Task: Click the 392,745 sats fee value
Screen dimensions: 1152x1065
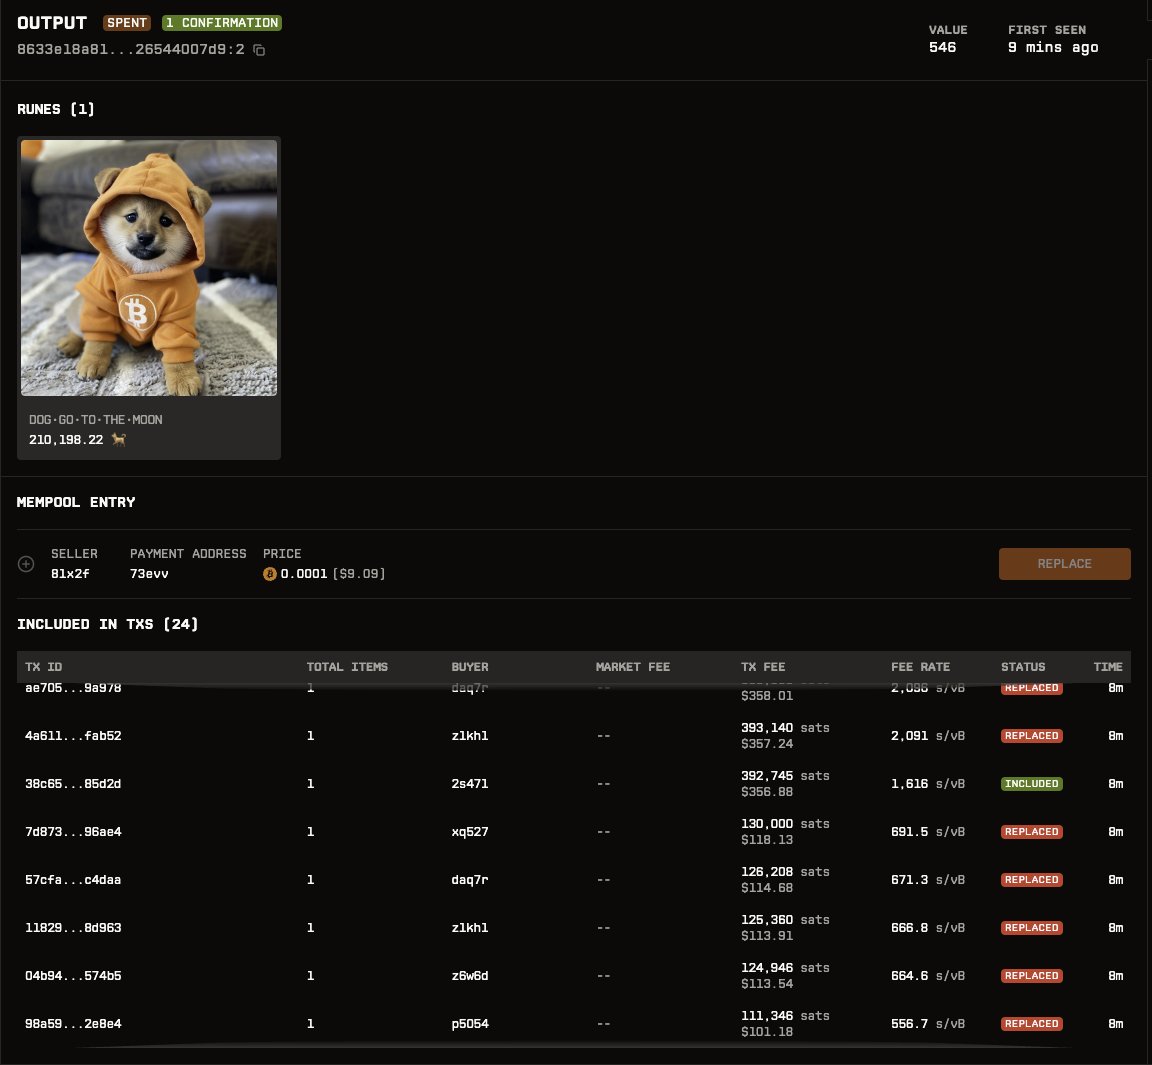Action: coord(785,776)
